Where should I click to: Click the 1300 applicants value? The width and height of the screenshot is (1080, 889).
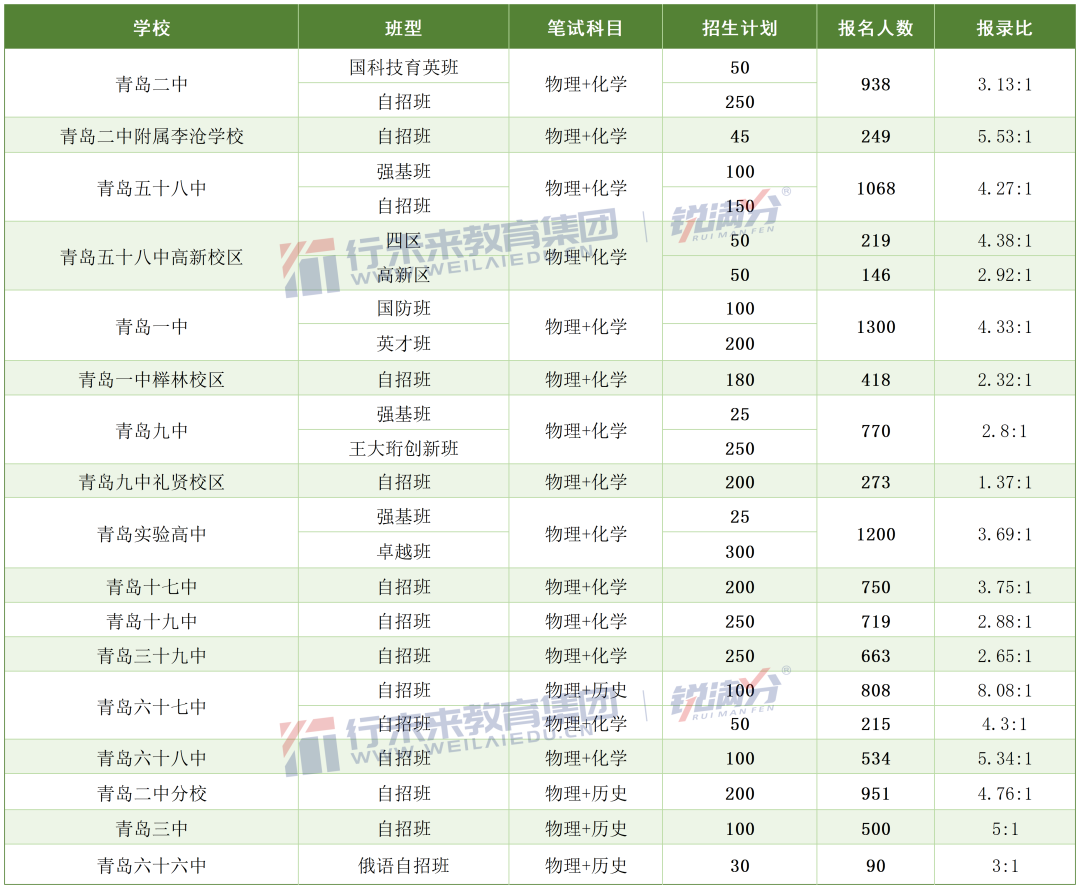coord(875,326)
